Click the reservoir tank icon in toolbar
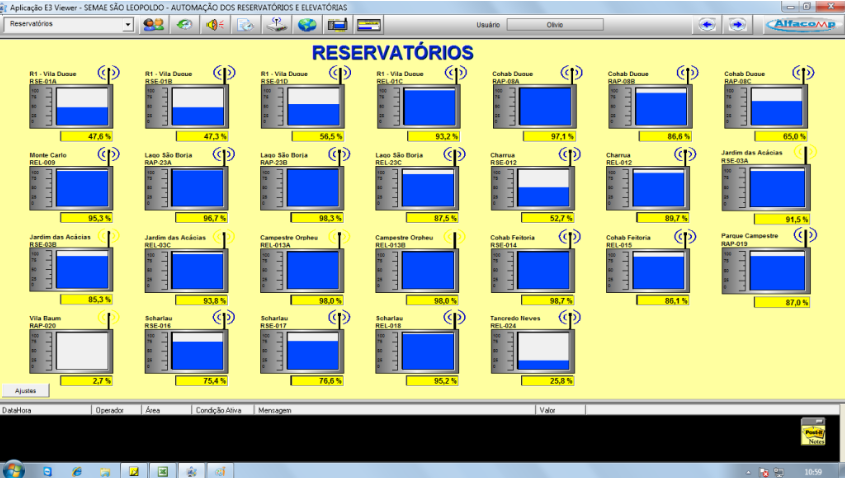 (x=338, y=24)
